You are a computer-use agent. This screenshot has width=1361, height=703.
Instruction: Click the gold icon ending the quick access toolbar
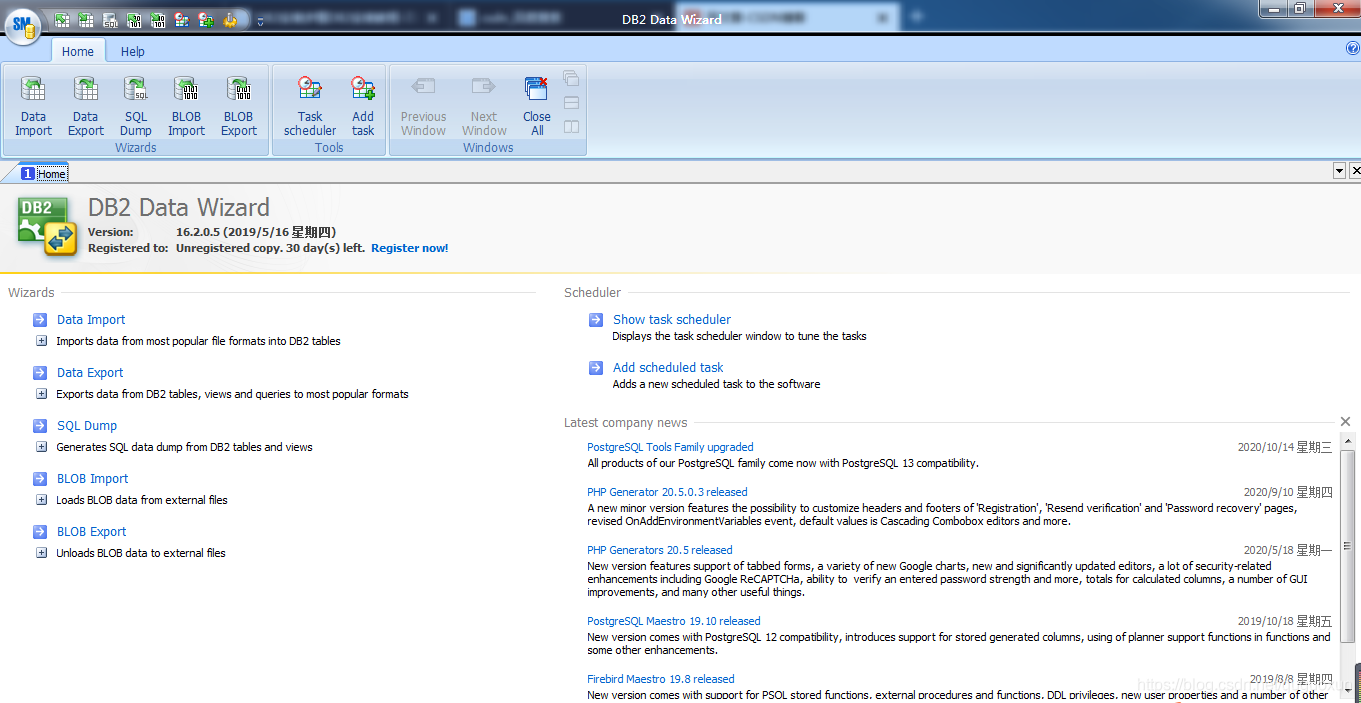[230, 19]
